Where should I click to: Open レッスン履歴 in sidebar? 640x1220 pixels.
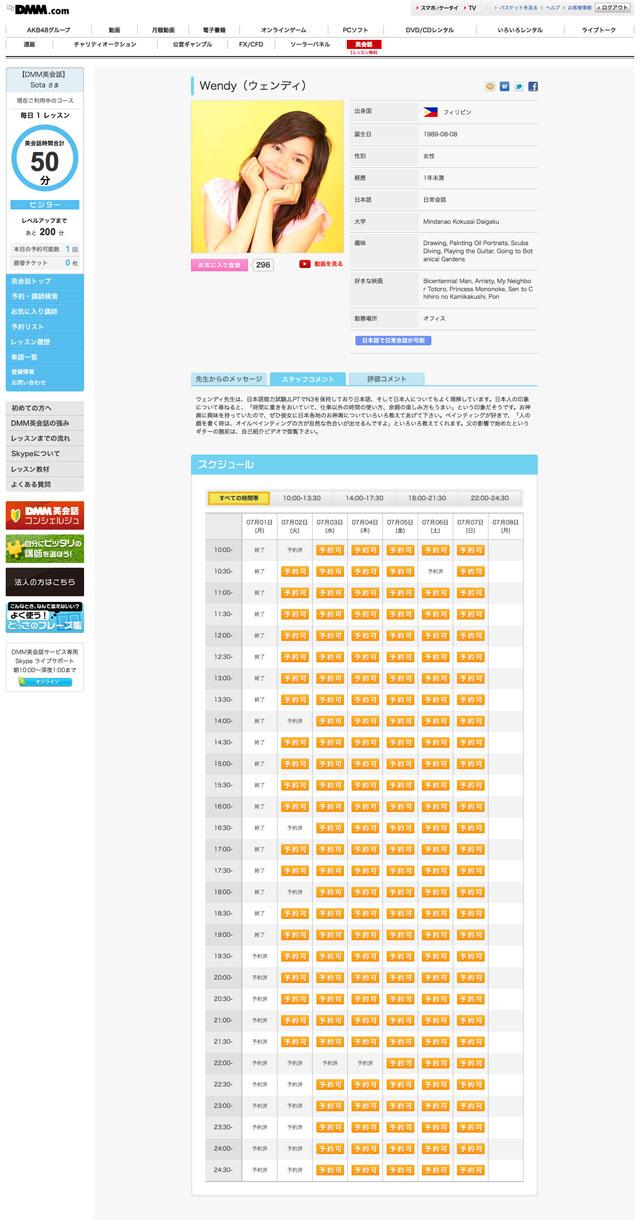[45, 342]
